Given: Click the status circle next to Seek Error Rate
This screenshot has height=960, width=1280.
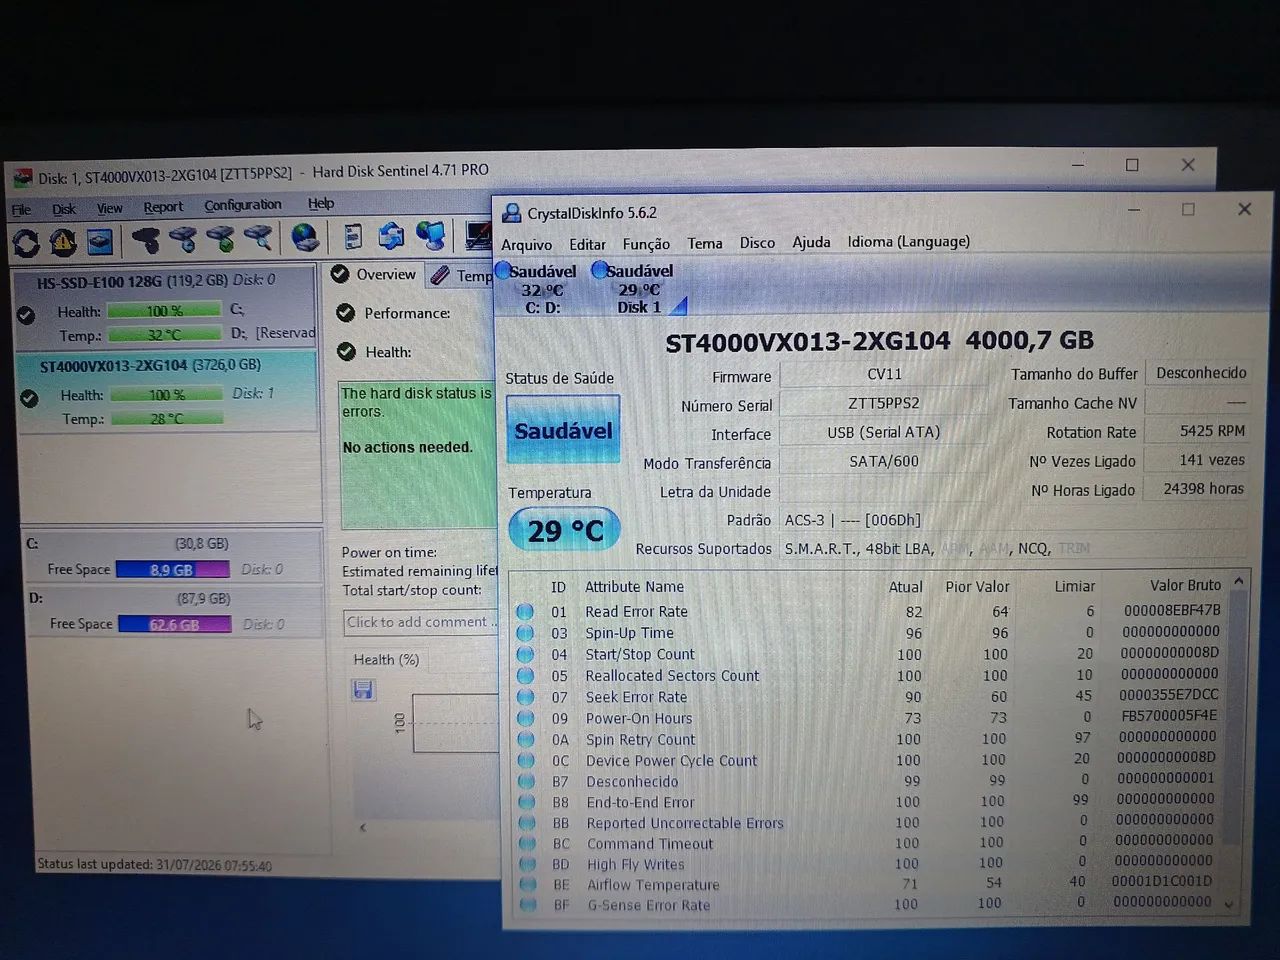Looking at the screenshot, I should coord(525,697).
